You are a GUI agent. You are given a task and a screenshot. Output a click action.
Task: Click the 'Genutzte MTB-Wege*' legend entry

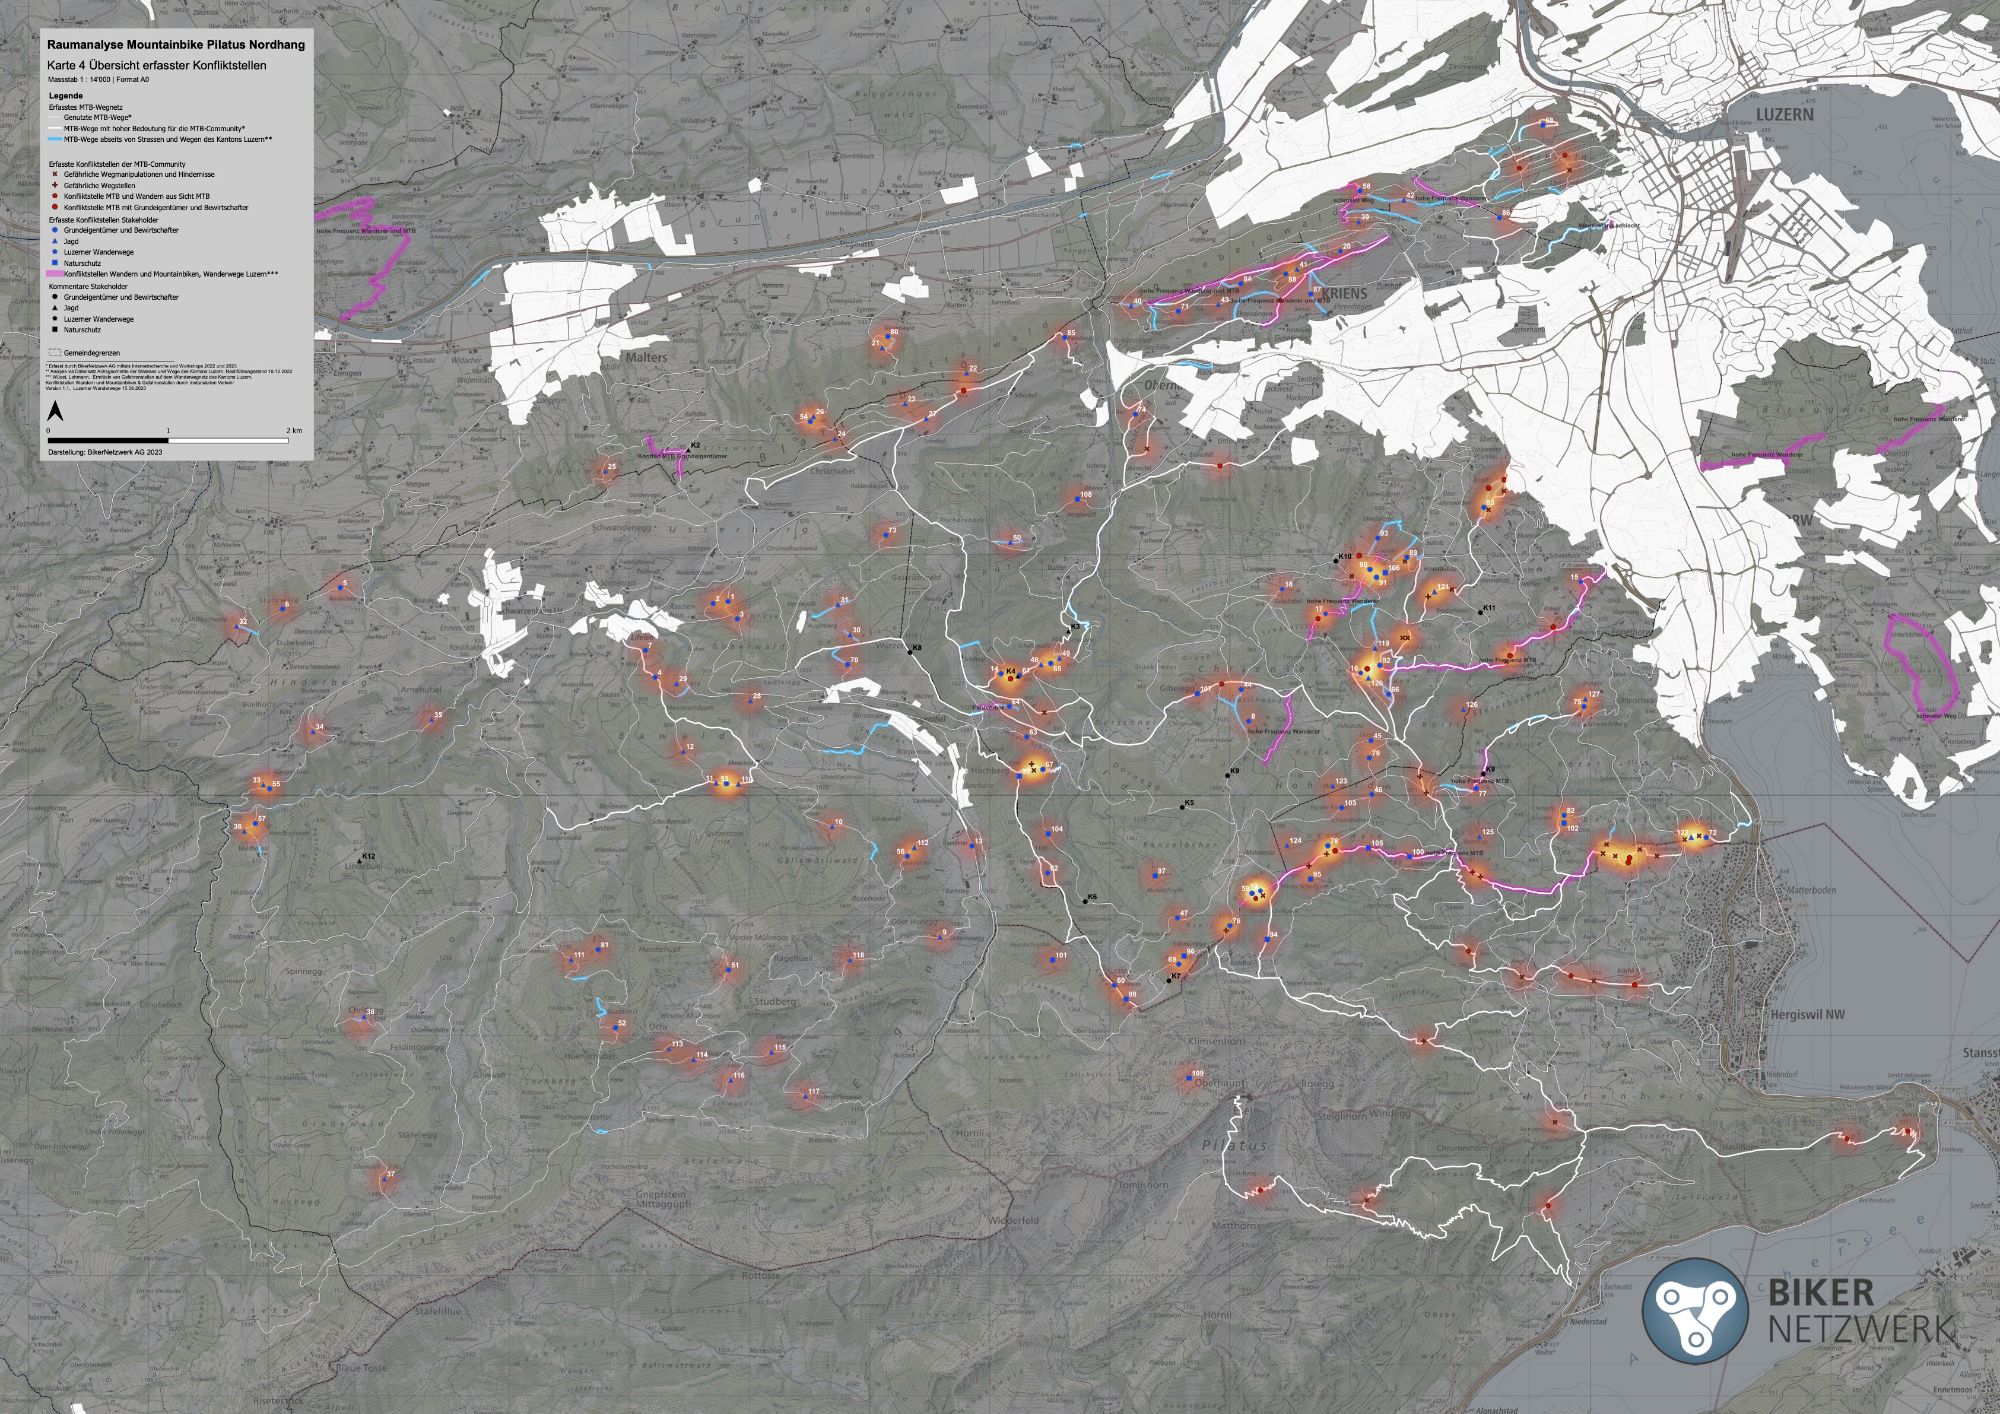pyautogui.click(x=98, y=117)
